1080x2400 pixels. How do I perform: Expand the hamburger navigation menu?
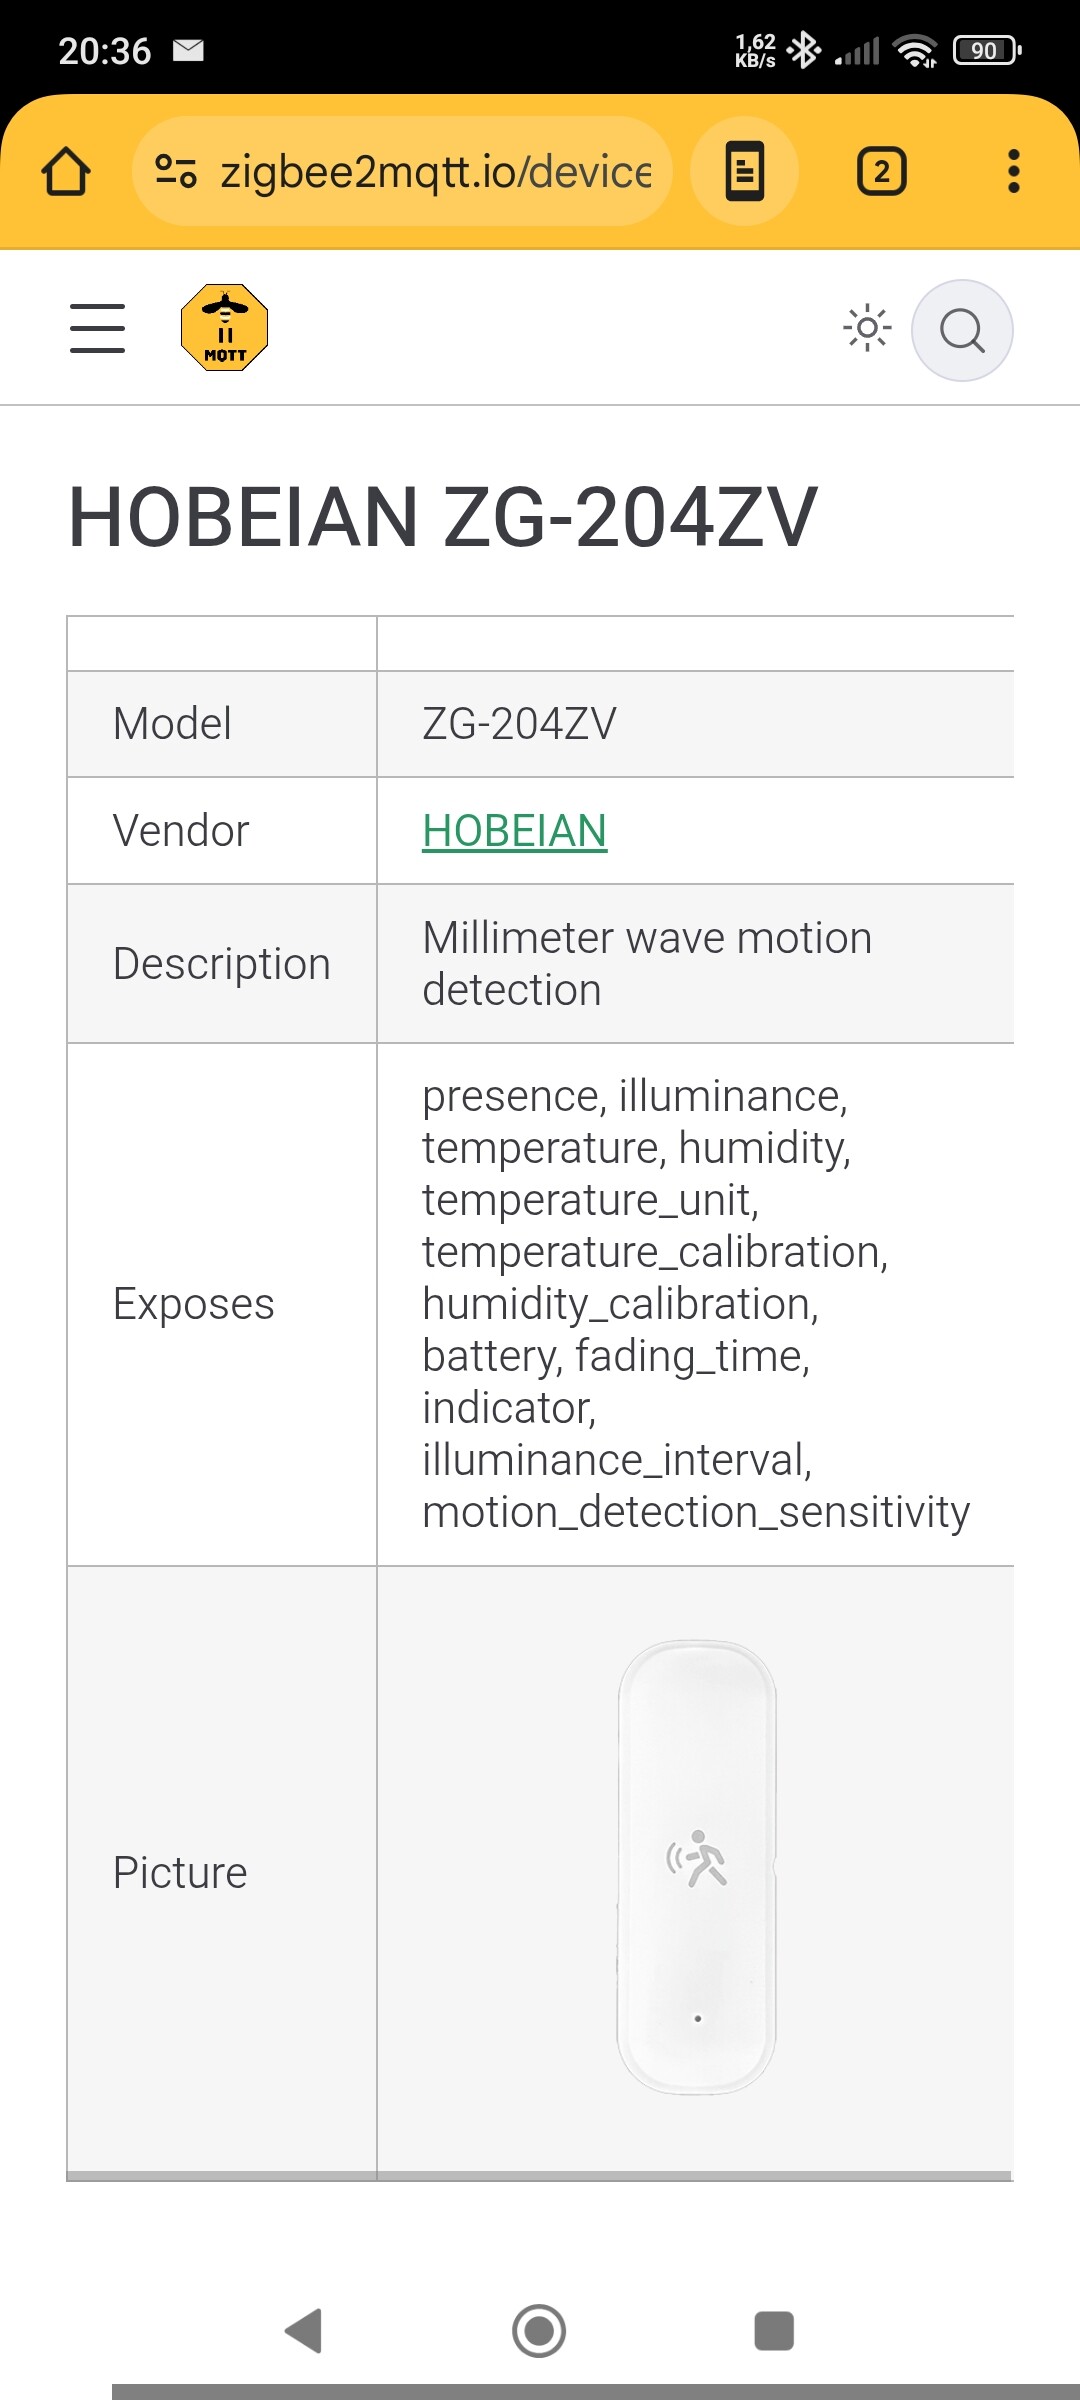pyautogui.click(x=97, y=329)
